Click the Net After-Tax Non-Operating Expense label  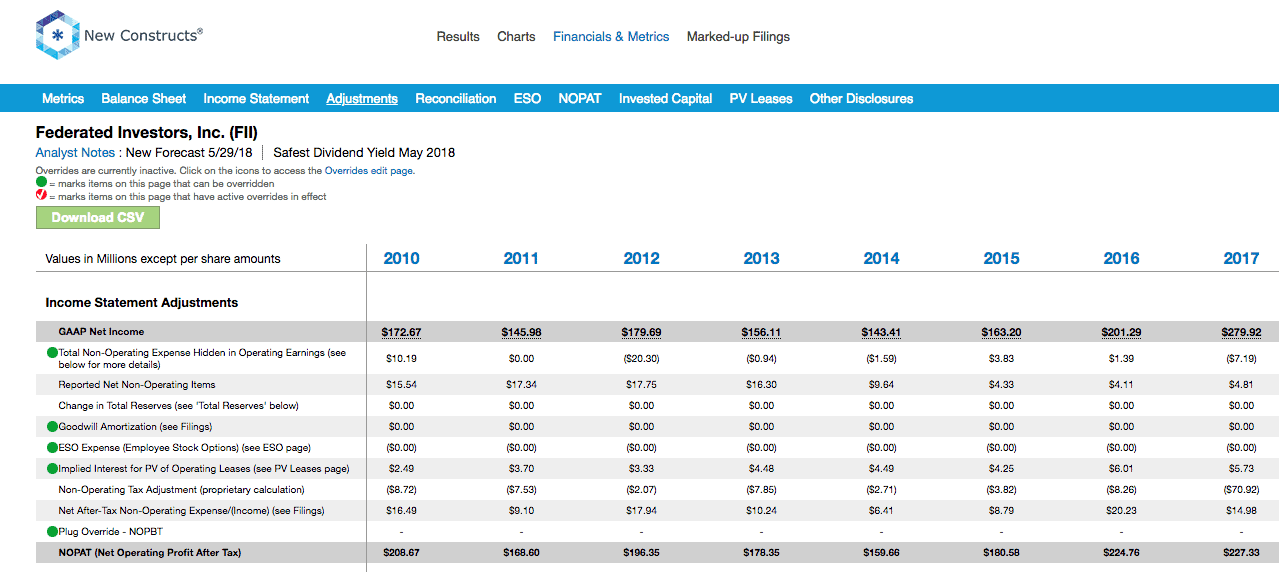pyautogui.click(x=191, y=511)
